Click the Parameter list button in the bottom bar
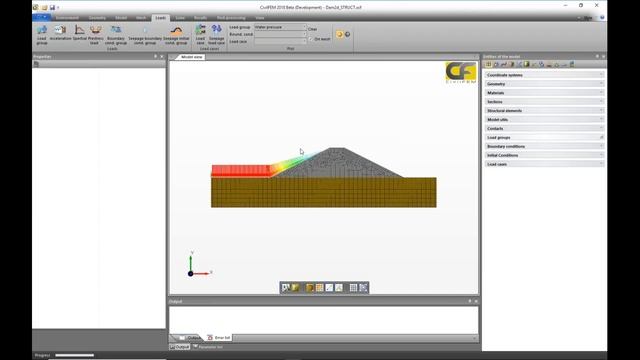The width and height of the screenshot is (640, 360). [x=208, y=347]
